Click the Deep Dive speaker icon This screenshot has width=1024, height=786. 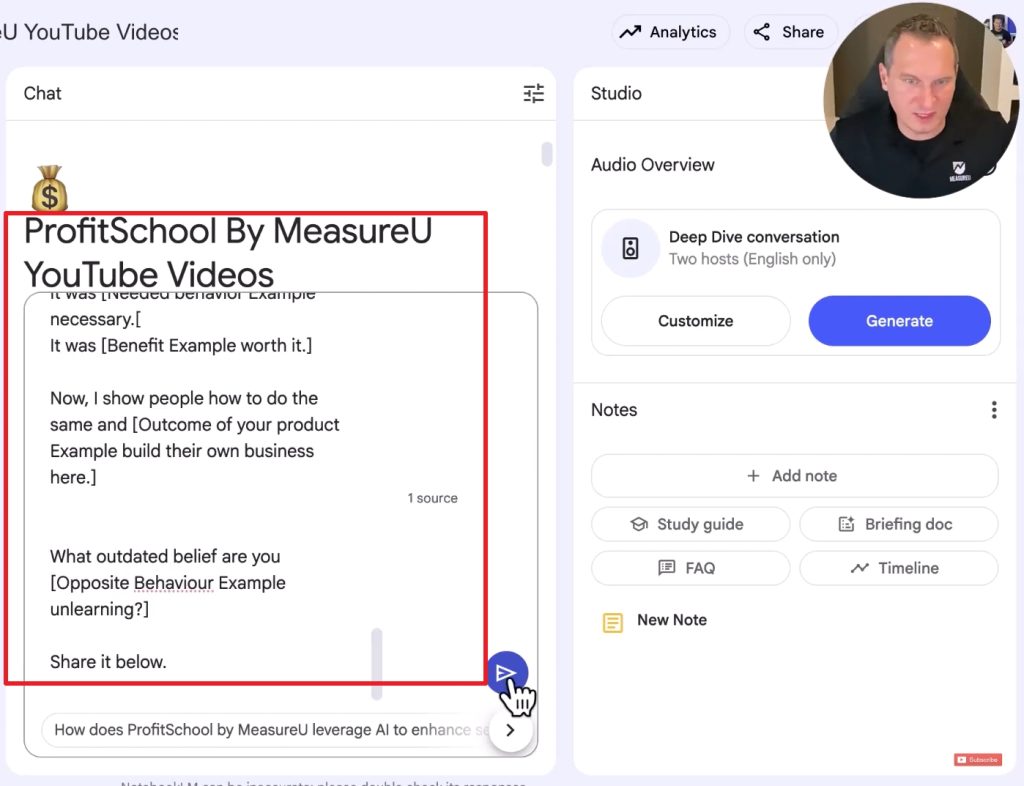click(x=630, y=248)
